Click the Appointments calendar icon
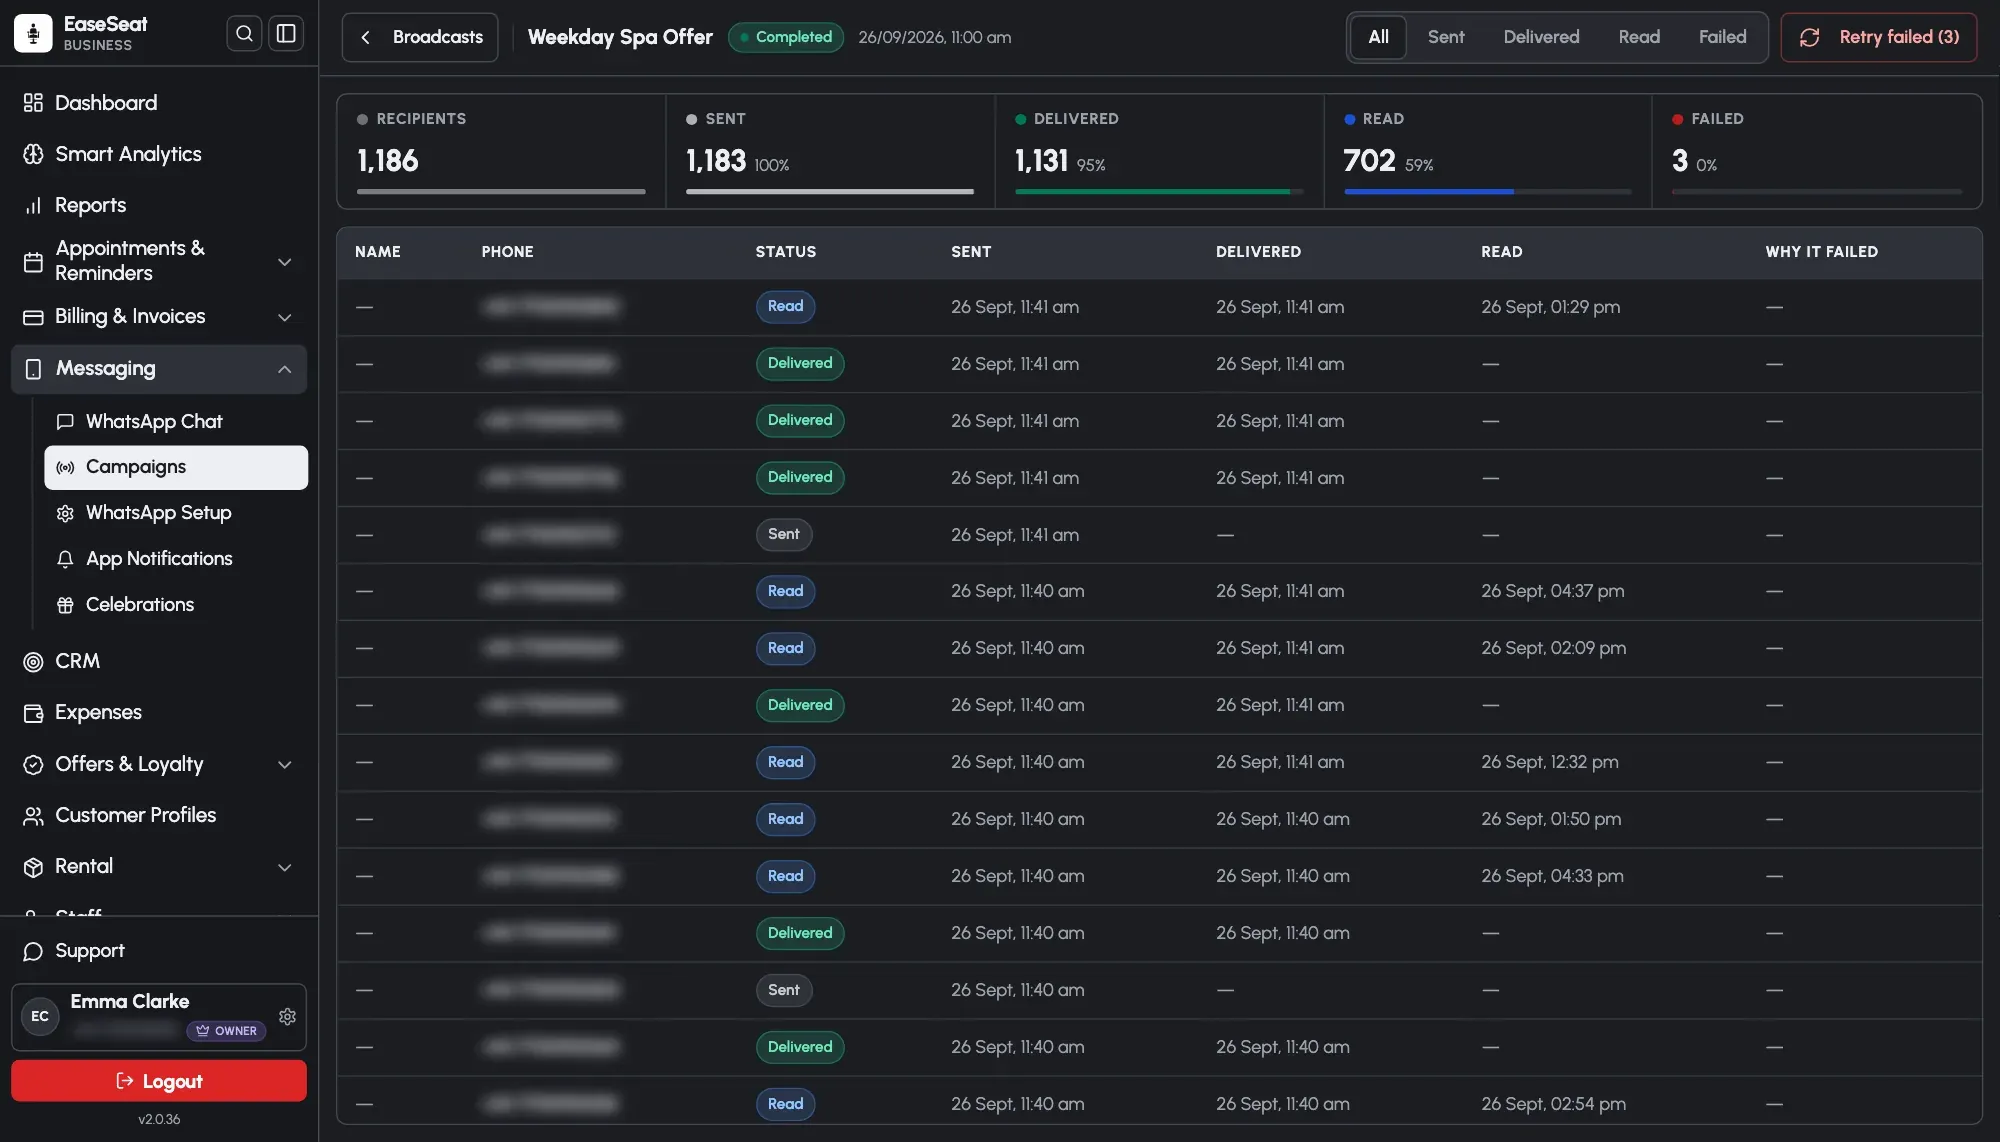The image size is (2000, 1142). [33, 262]
